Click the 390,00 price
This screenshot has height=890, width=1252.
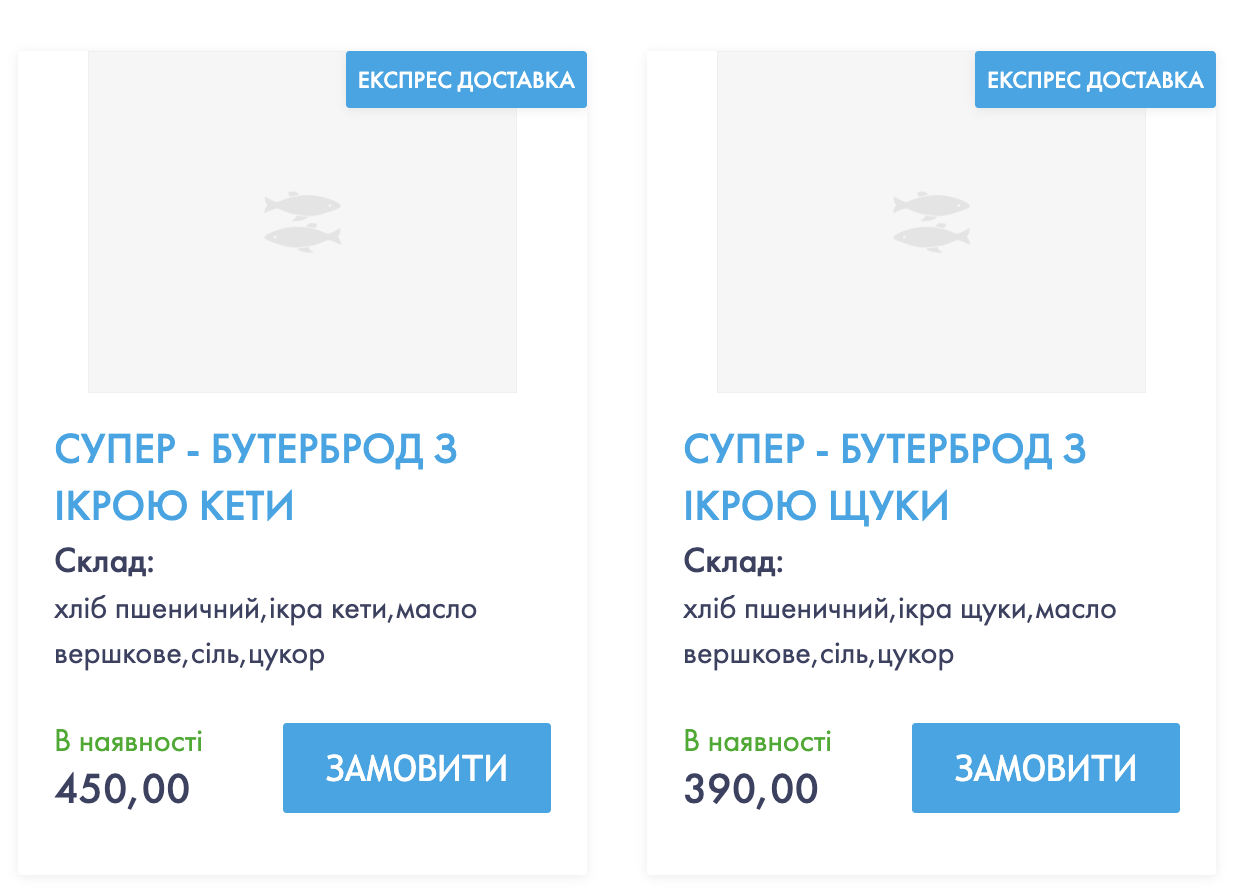pos(751,790)
